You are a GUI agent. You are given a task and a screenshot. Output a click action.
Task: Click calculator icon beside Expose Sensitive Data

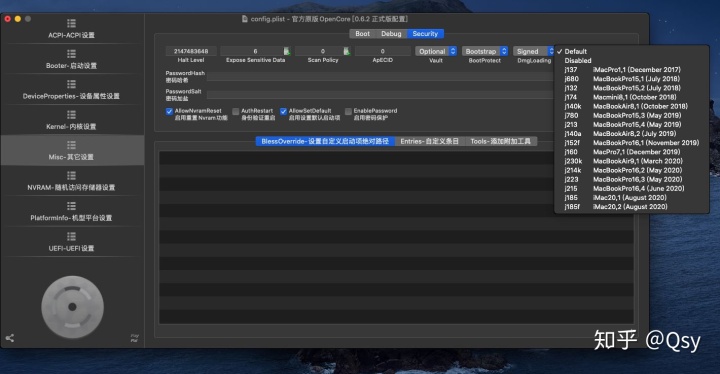coord(287,51)
